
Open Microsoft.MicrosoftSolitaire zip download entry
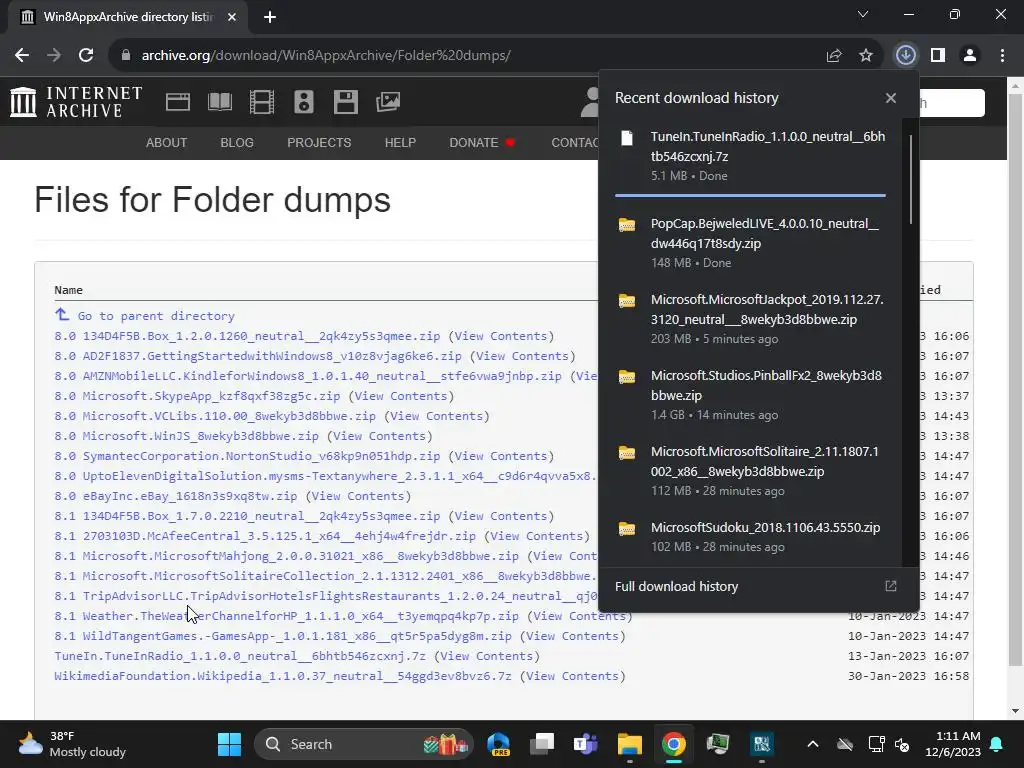752,470
